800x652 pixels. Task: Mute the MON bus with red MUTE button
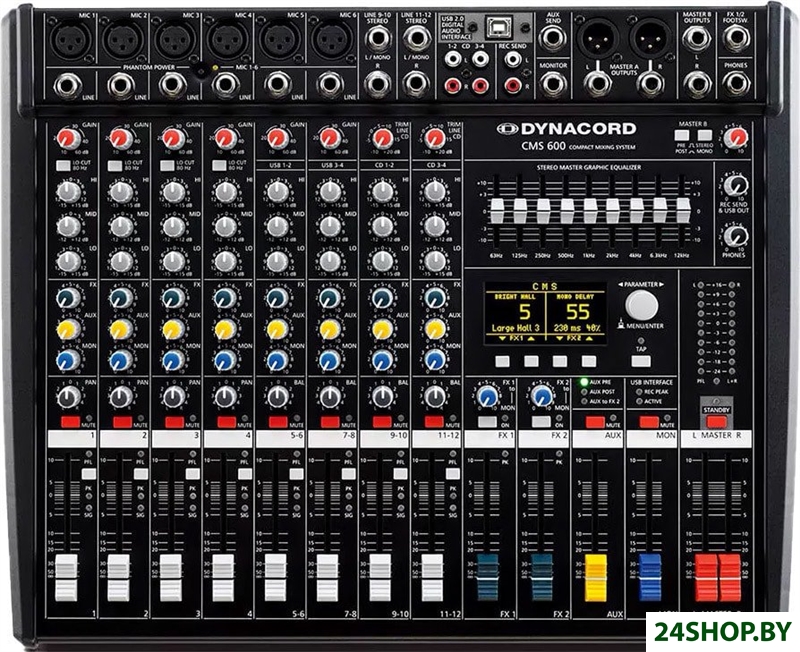(x=649, y=422)
